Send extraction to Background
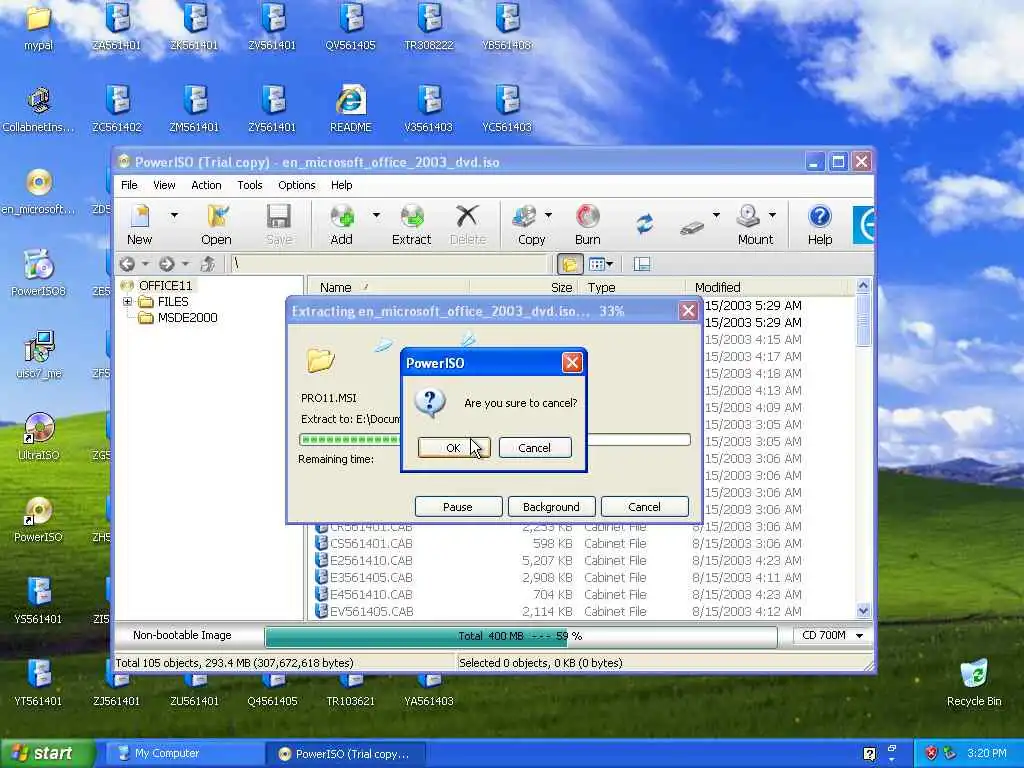 point(551,507)
